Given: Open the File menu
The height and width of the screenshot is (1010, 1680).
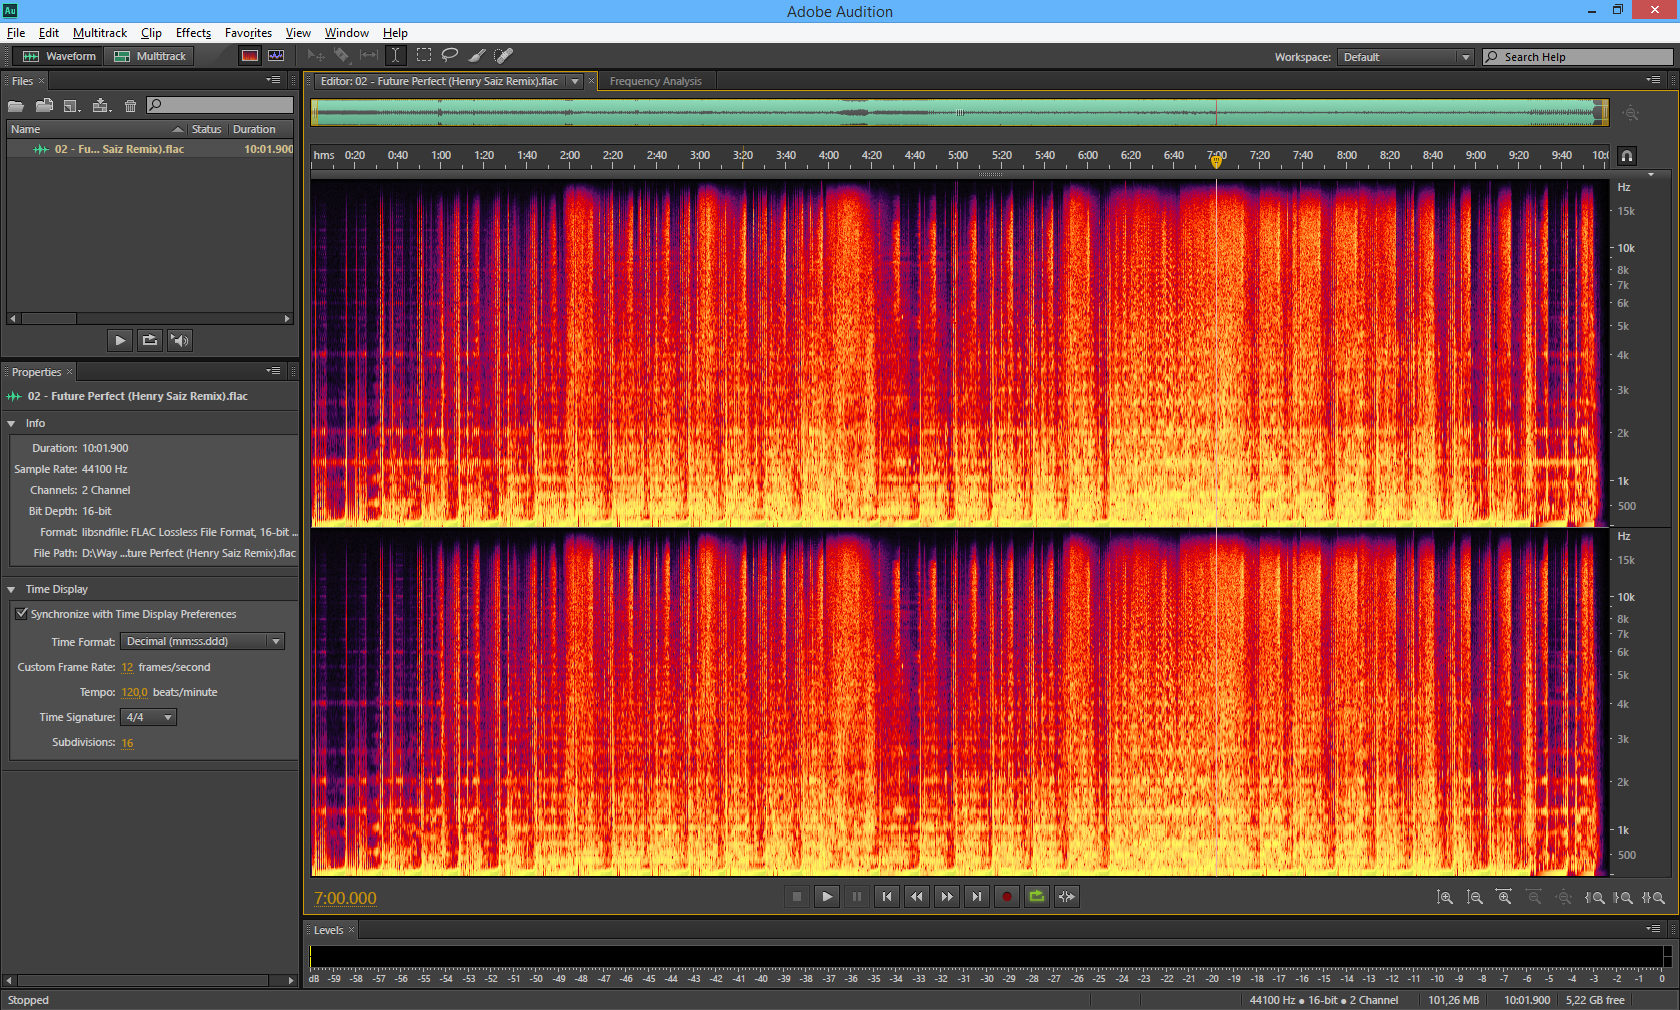Looking at the screenshot, I should click(16, 33).
